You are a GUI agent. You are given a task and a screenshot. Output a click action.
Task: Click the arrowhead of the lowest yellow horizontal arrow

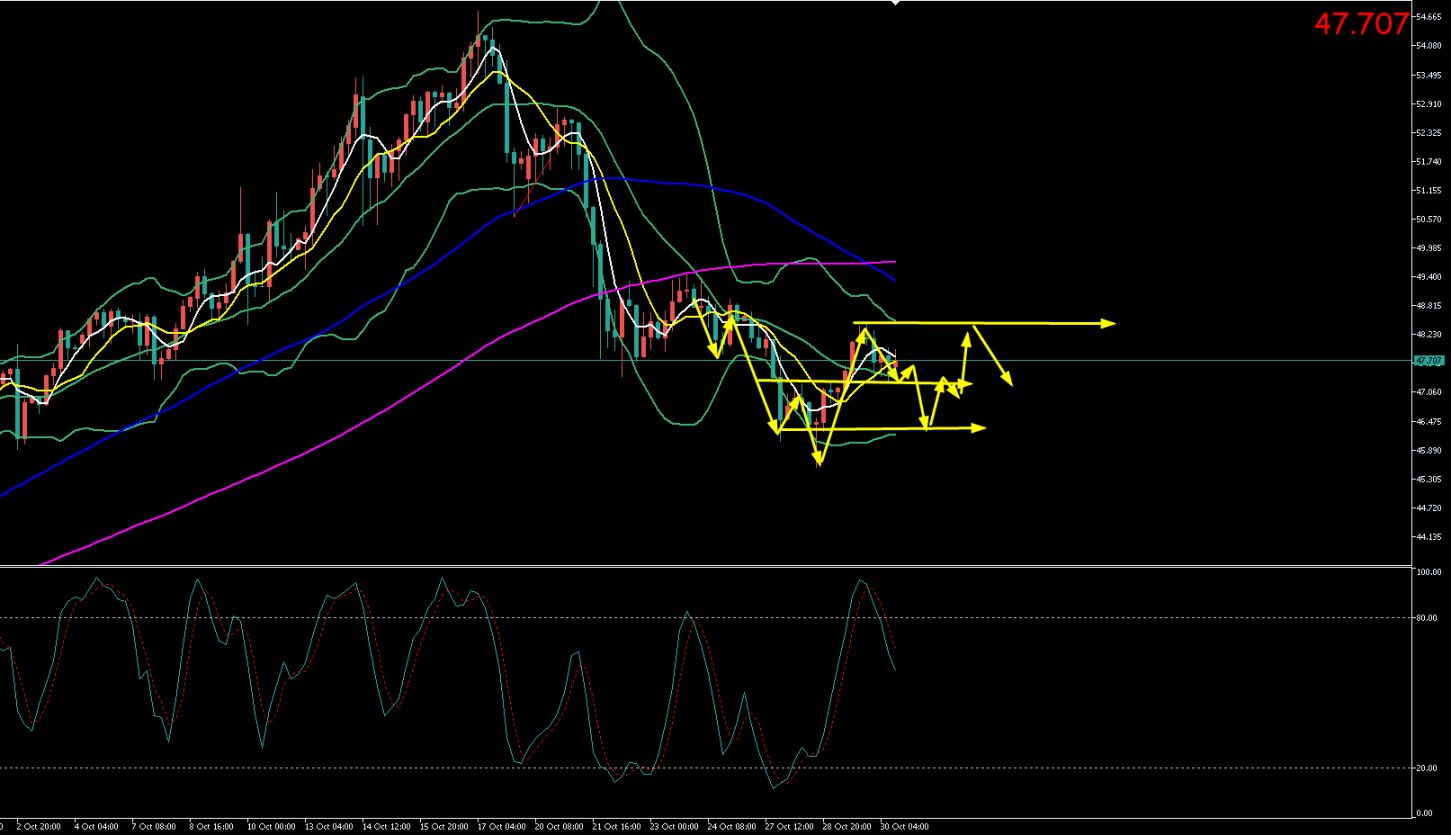tap(980, 428)
